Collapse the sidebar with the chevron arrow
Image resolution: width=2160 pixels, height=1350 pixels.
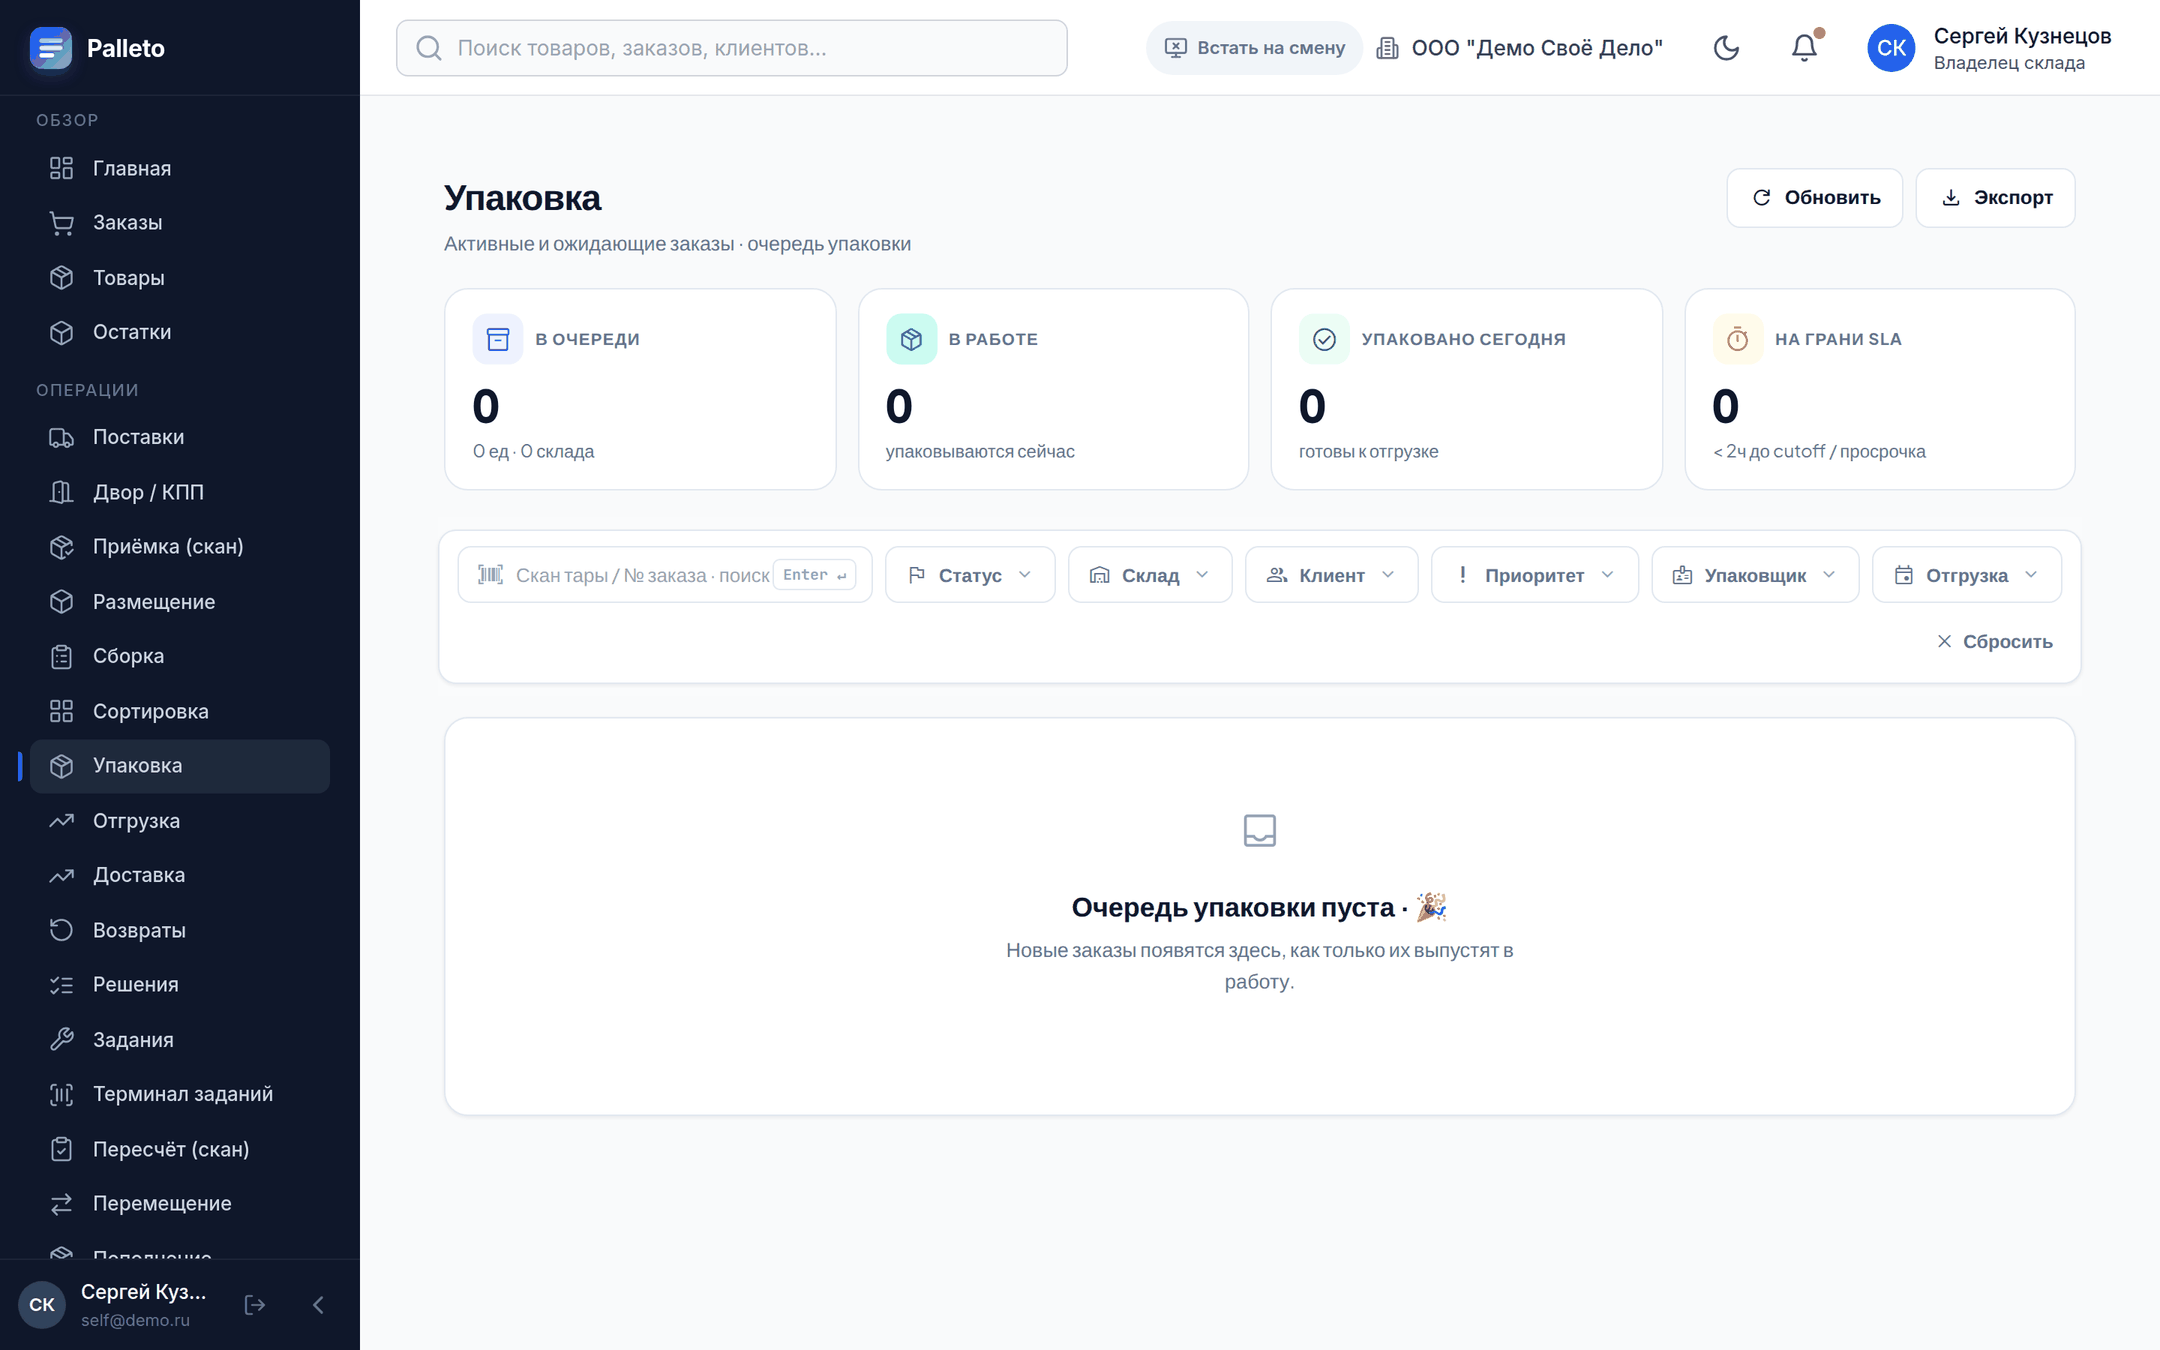pos(318,1304)
